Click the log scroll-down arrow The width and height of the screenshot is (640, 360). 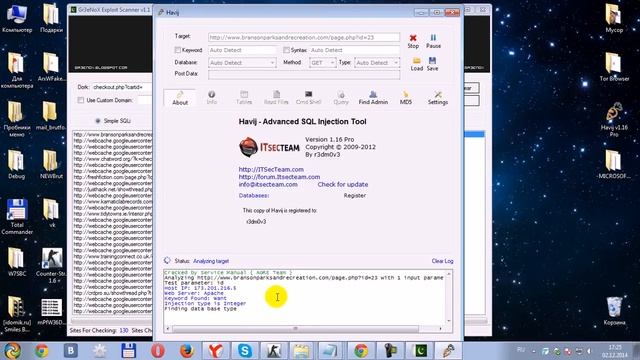pyautogui.click(x=449, y=320)
